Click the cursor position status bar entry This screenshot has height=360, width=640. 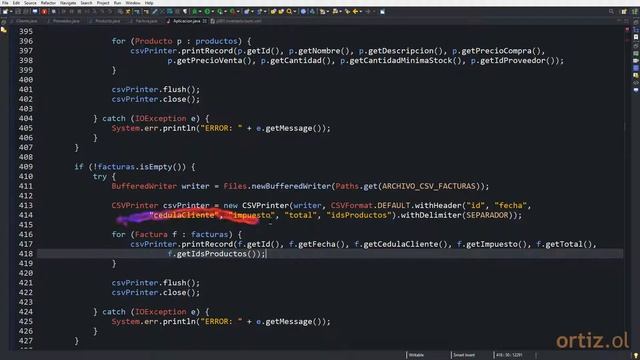coord(508,355)
